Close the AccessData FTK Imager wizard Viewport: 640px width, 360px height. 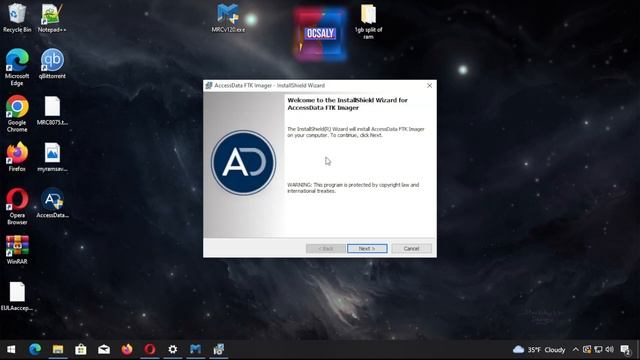tap(429, 85)
